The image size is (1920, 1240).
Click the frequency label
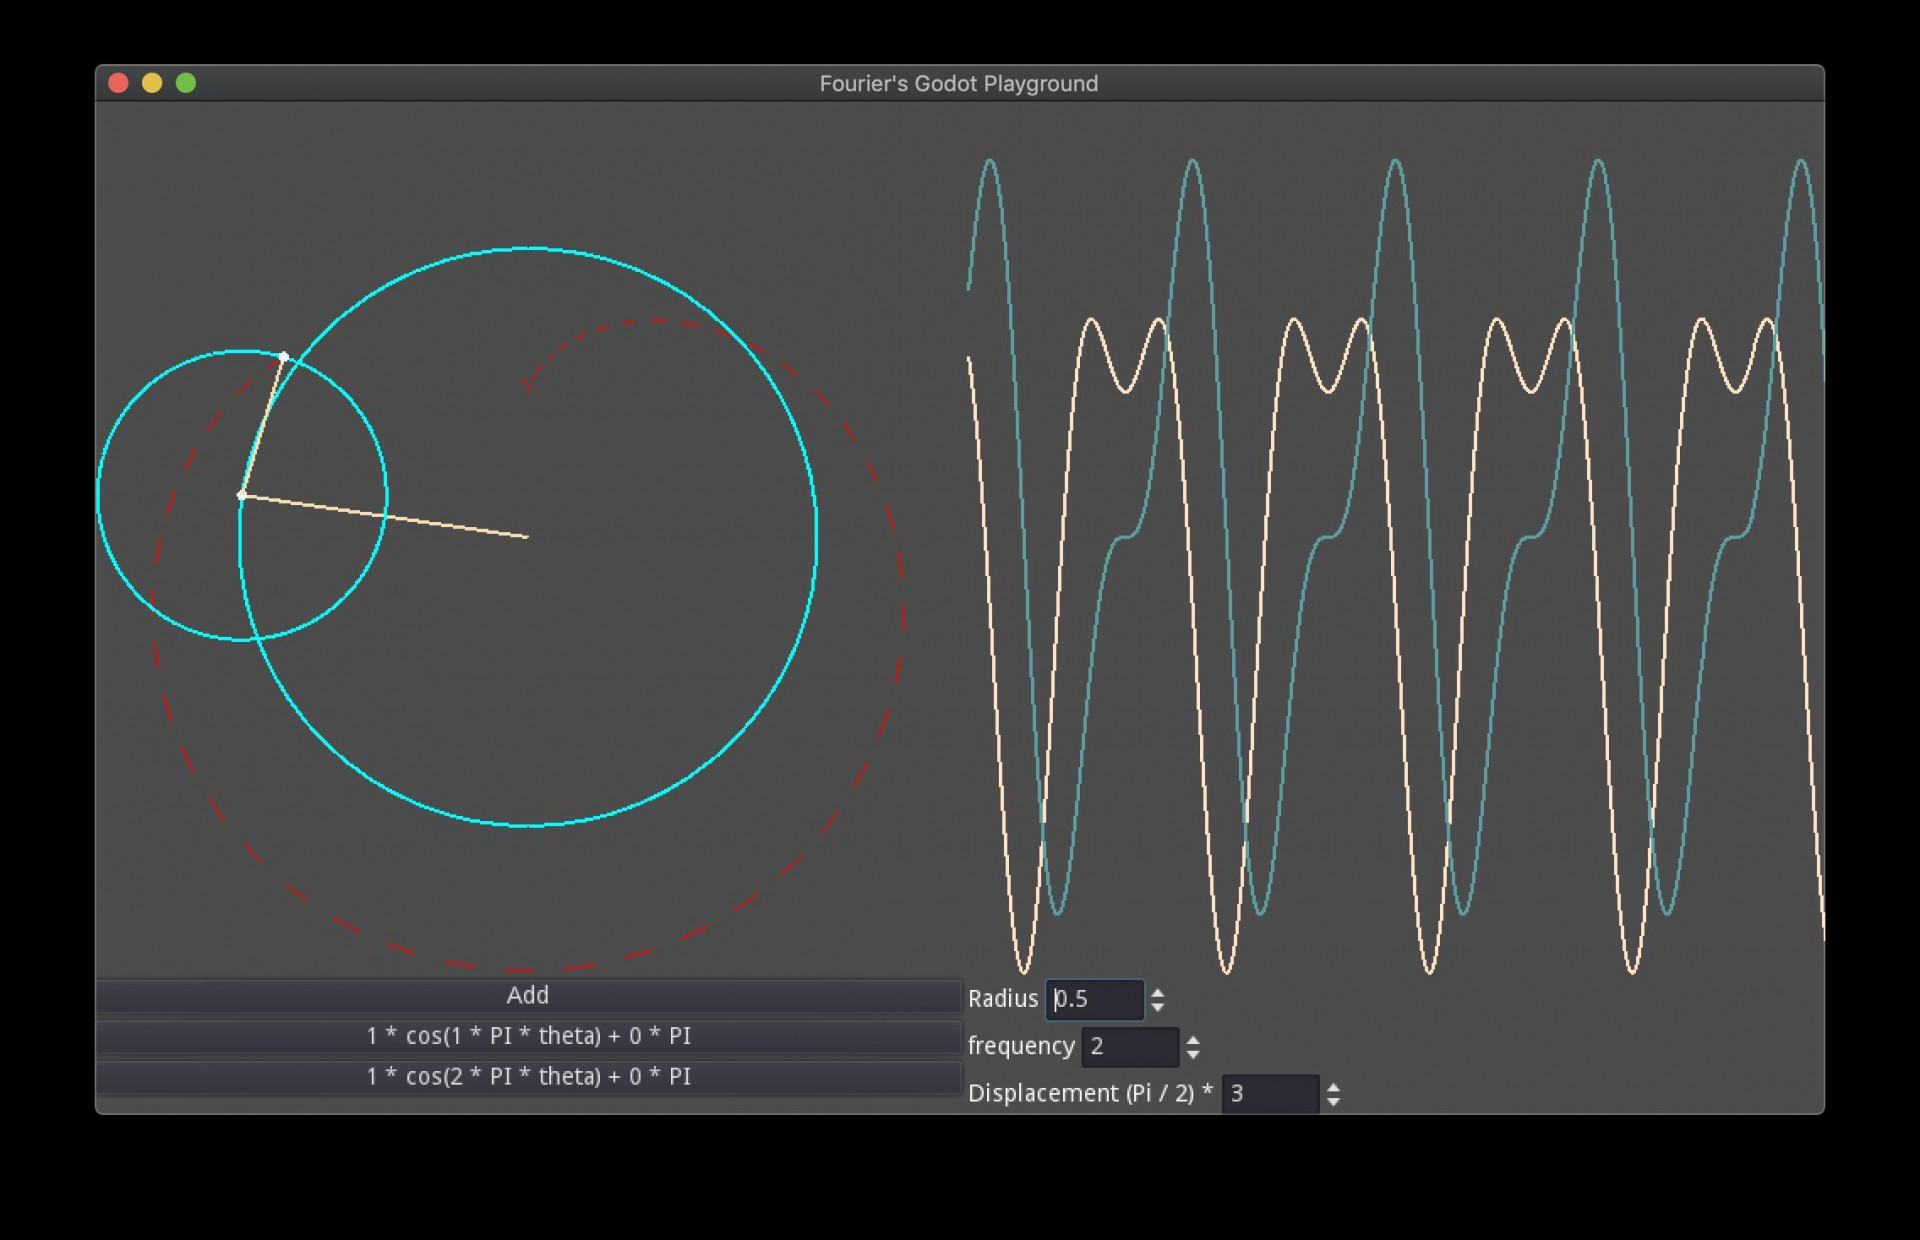pyautogui.click(x=1021, y=1046)
